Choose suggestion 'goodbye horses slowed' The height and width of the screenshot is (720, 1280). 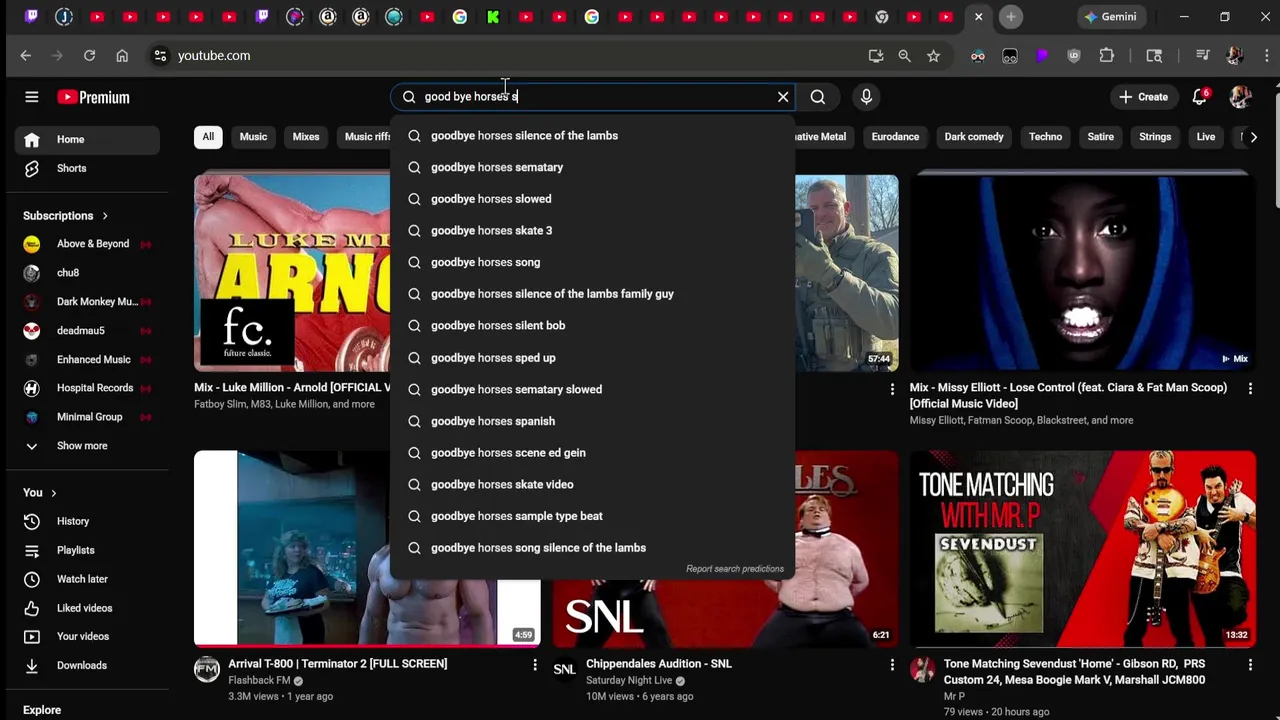(592, 199)
